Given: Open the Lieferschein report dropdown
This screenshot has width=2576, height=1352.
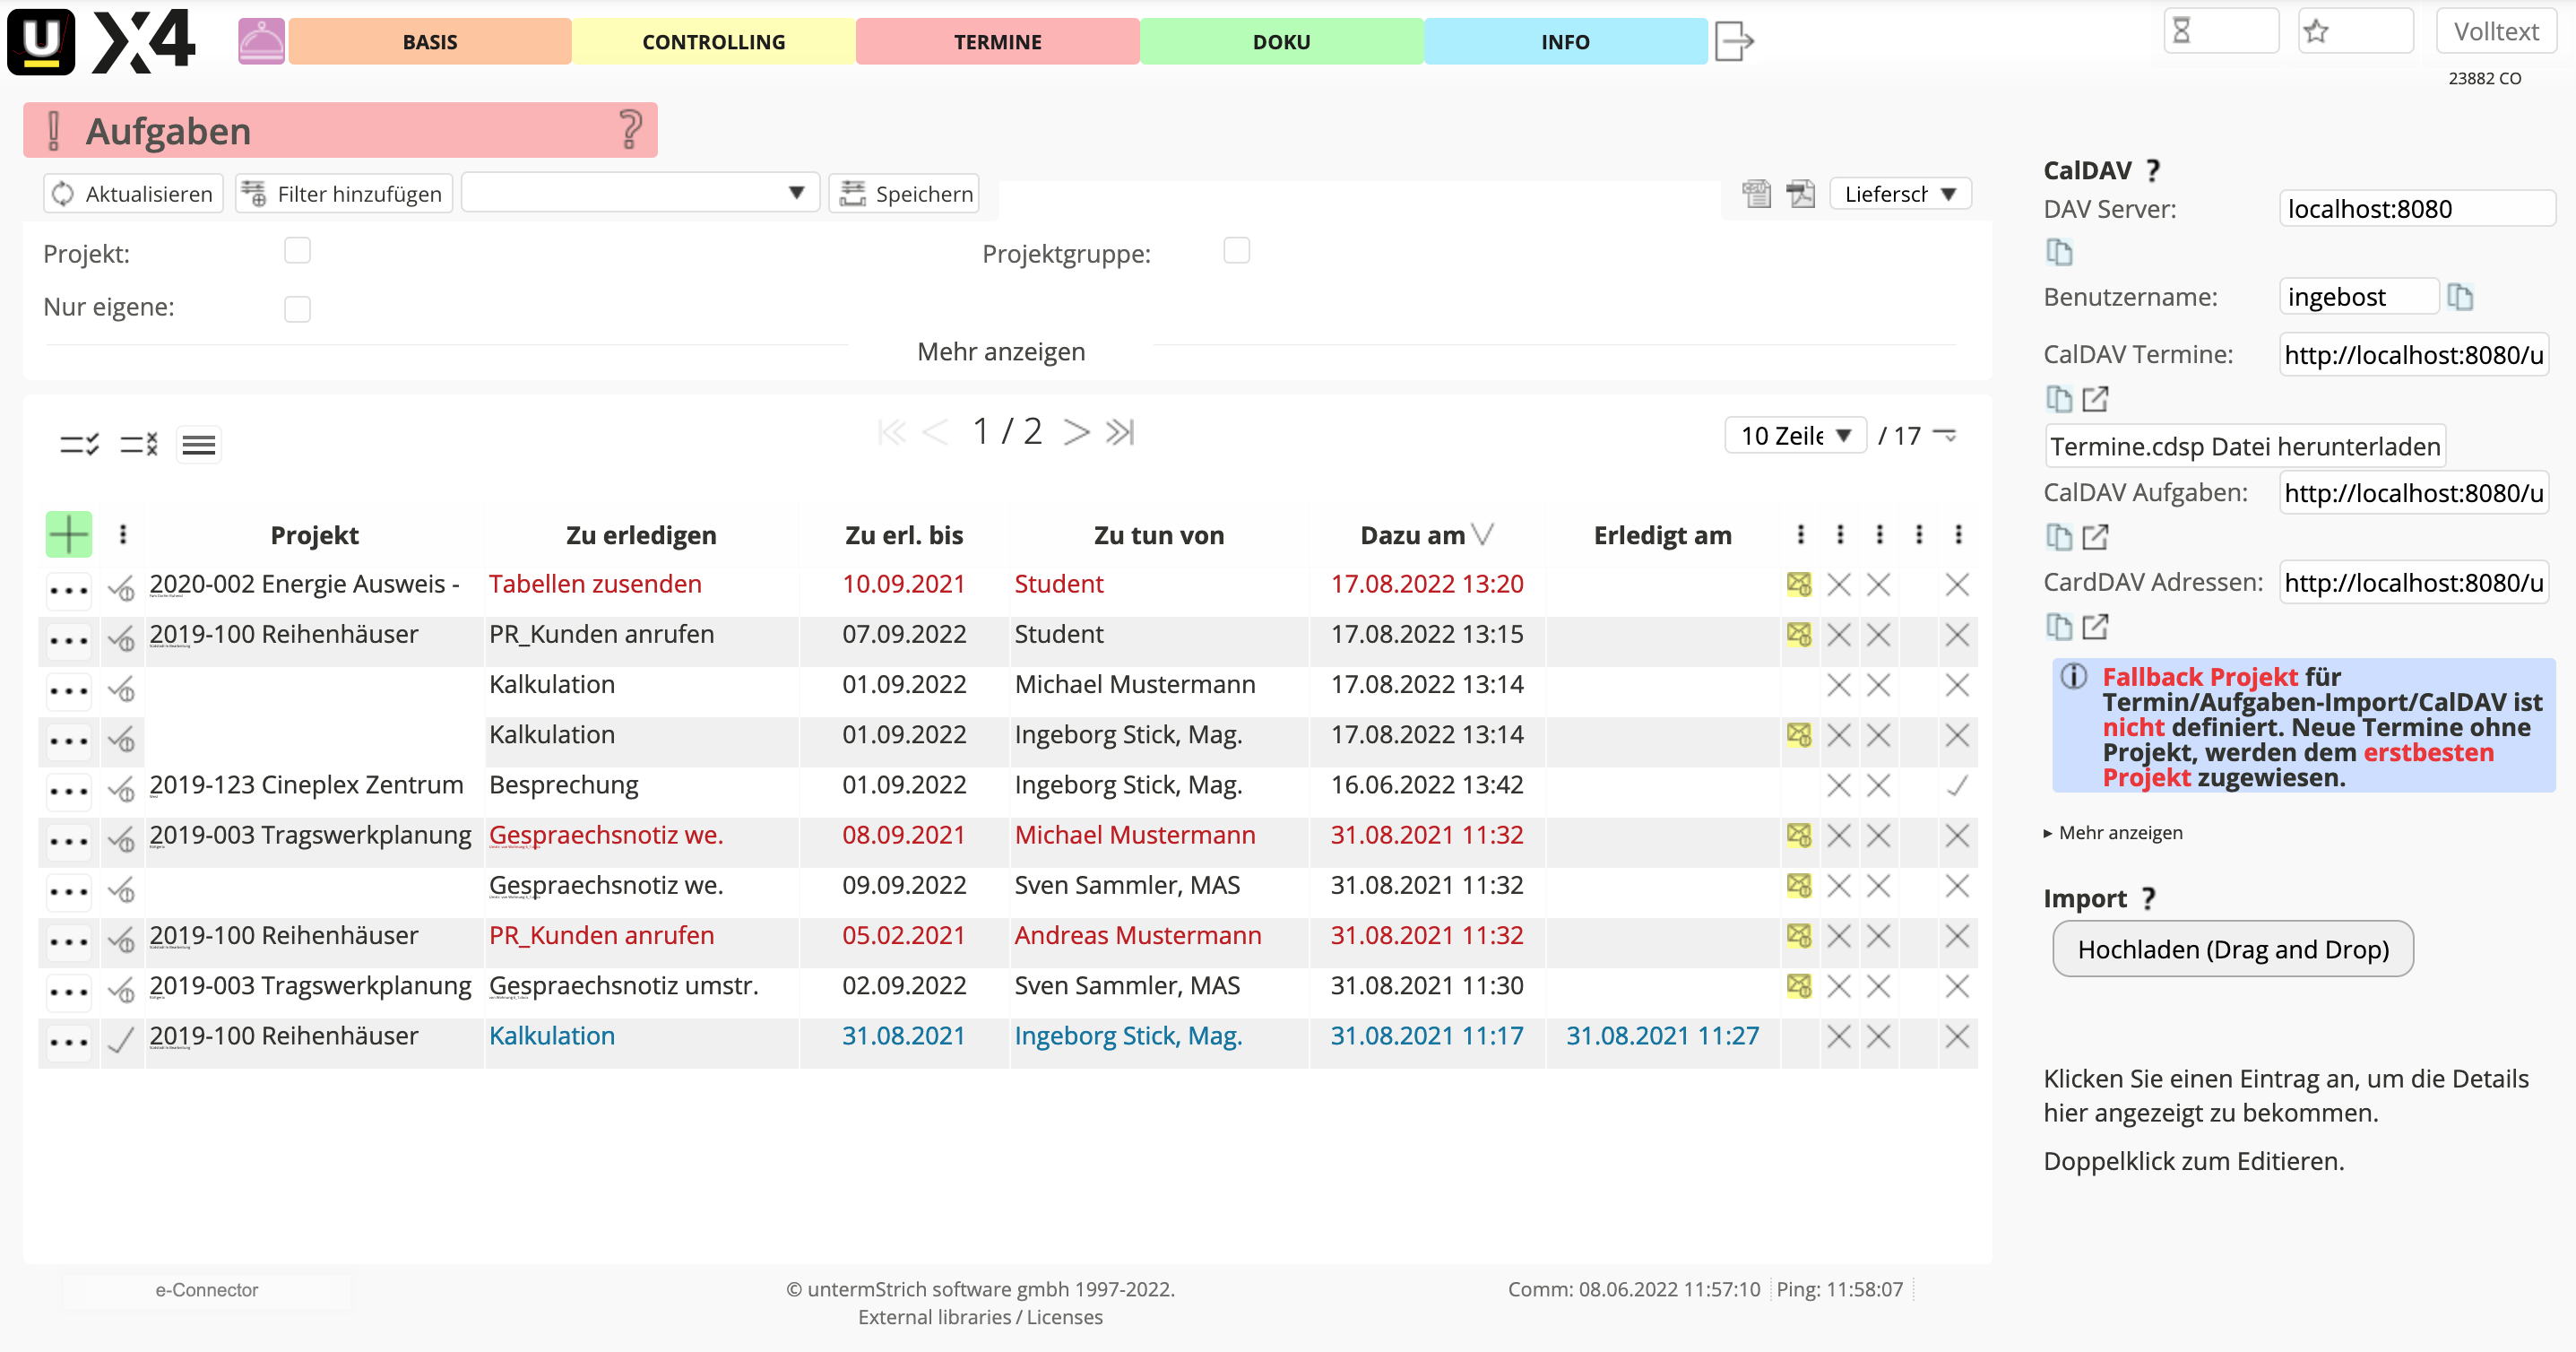Looking at the screenshot, I should 1899,194.
